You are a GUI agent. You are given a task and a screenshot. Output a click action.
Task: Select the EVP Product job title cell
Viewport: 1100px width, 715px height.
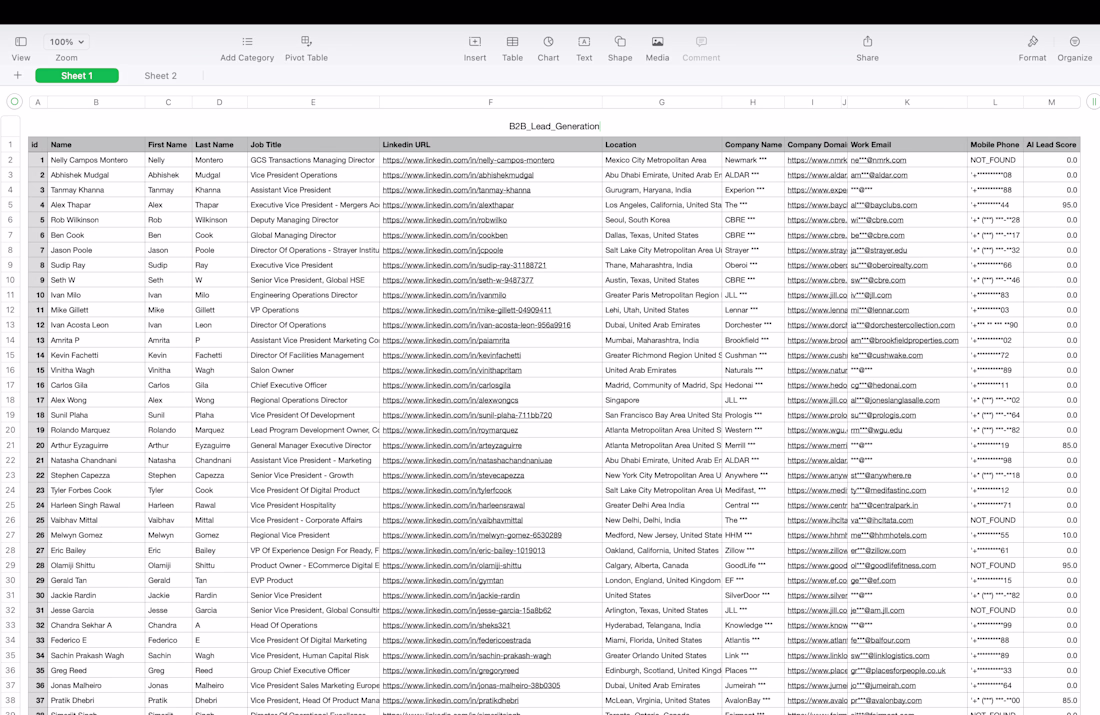pyautogui.click(x=313, y=580)
